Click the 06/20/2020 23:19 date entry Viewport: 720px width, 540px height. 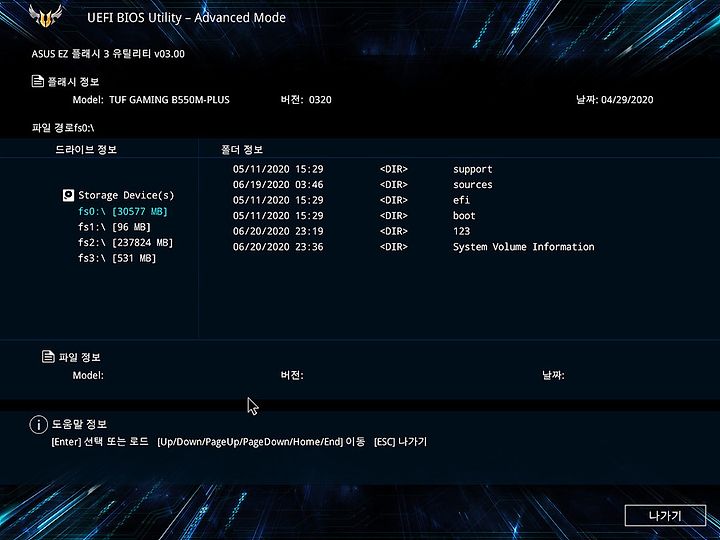coord(278,231)
